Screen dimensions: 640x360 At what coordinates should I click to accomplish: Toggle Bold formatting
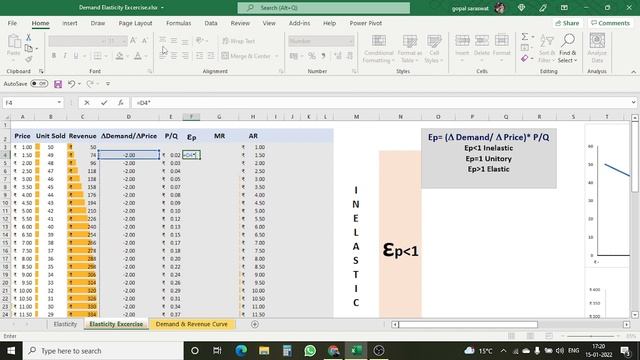(x=53, y=56)
